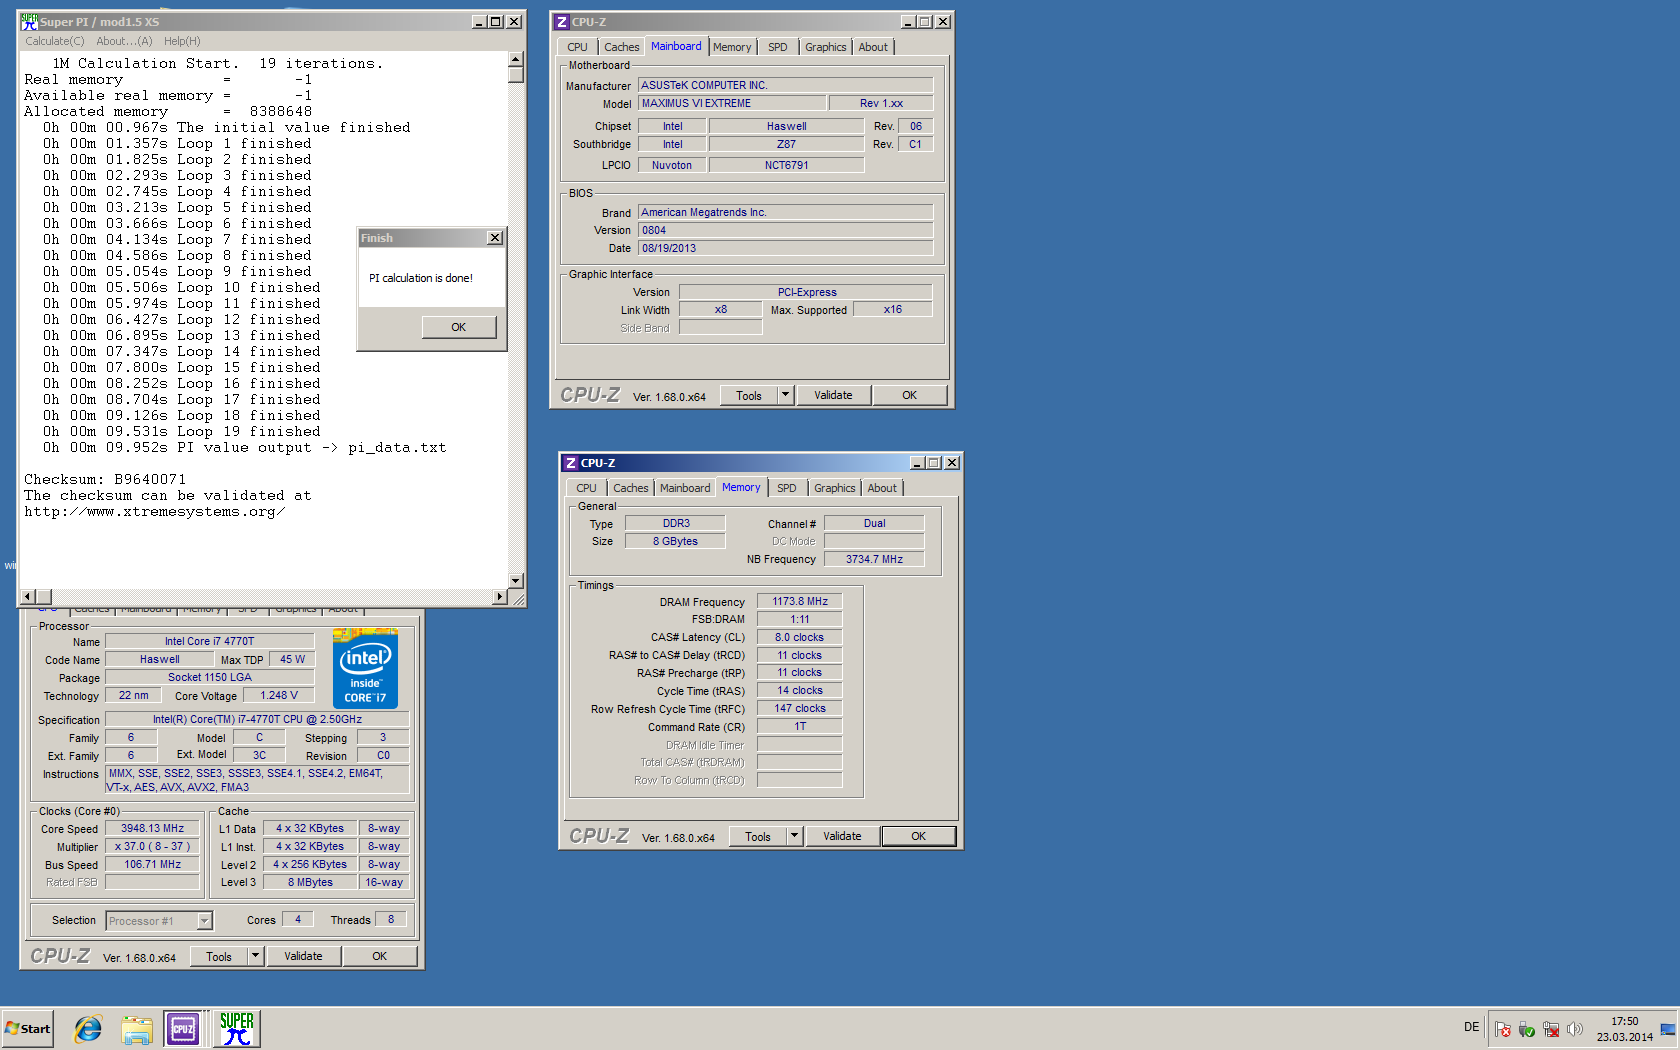
Task: Close the CPU-Z Memory window
Action: pos(952,463)
